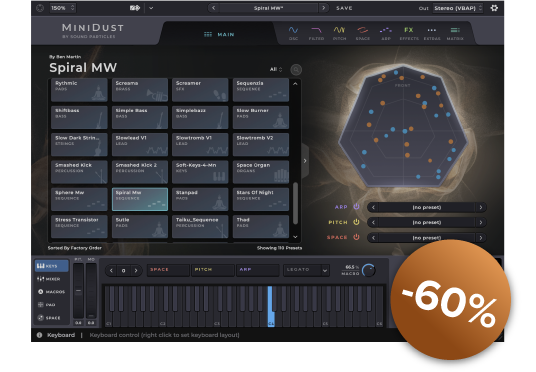Screen dimensions: 536x372
Task: Click the MIDI plug icon in top bar
Action: [x=135, y=8]
